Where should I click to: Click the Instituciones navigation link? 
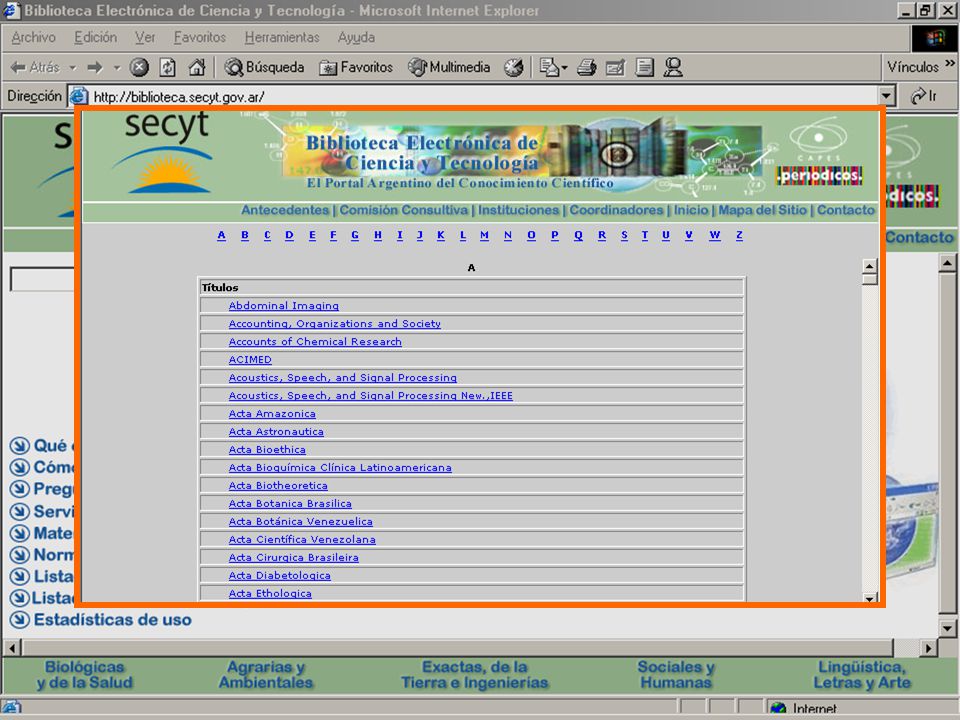click(519, 210)
